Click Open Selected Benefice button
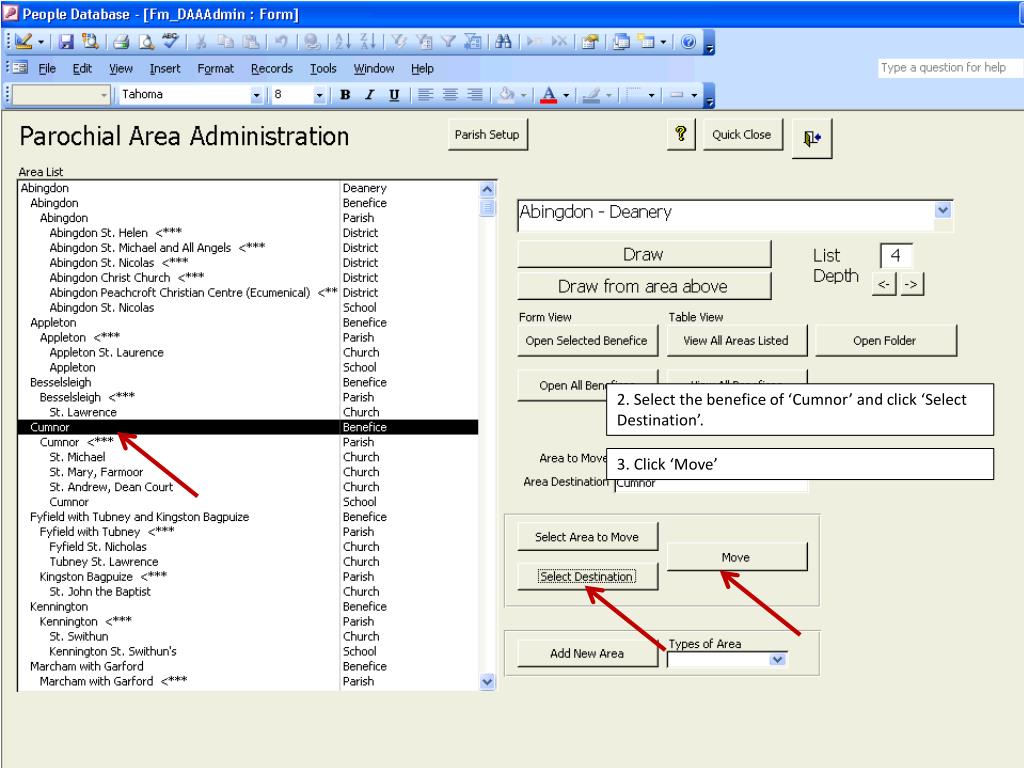The width and height of the screenshot is (1024, 768). pos(586,340)
